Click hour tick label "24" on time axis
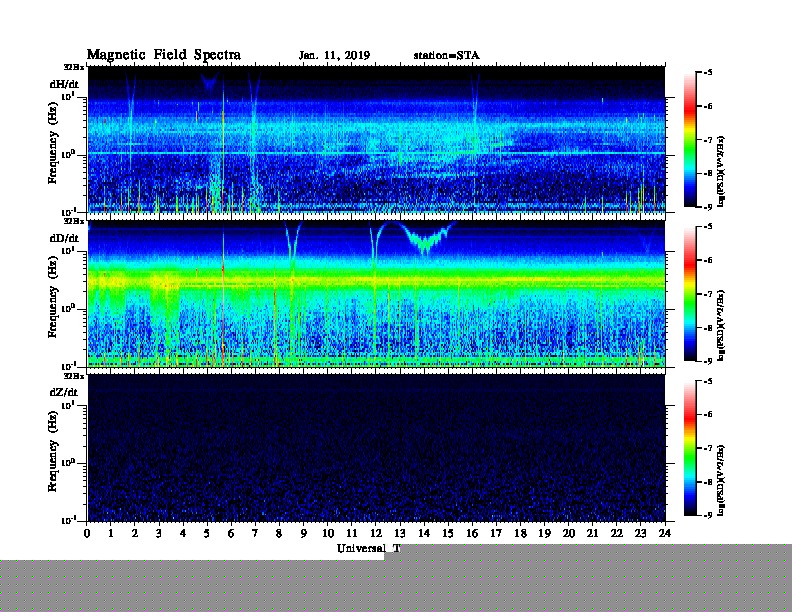The image size is (792, 612). coord(665,533)
